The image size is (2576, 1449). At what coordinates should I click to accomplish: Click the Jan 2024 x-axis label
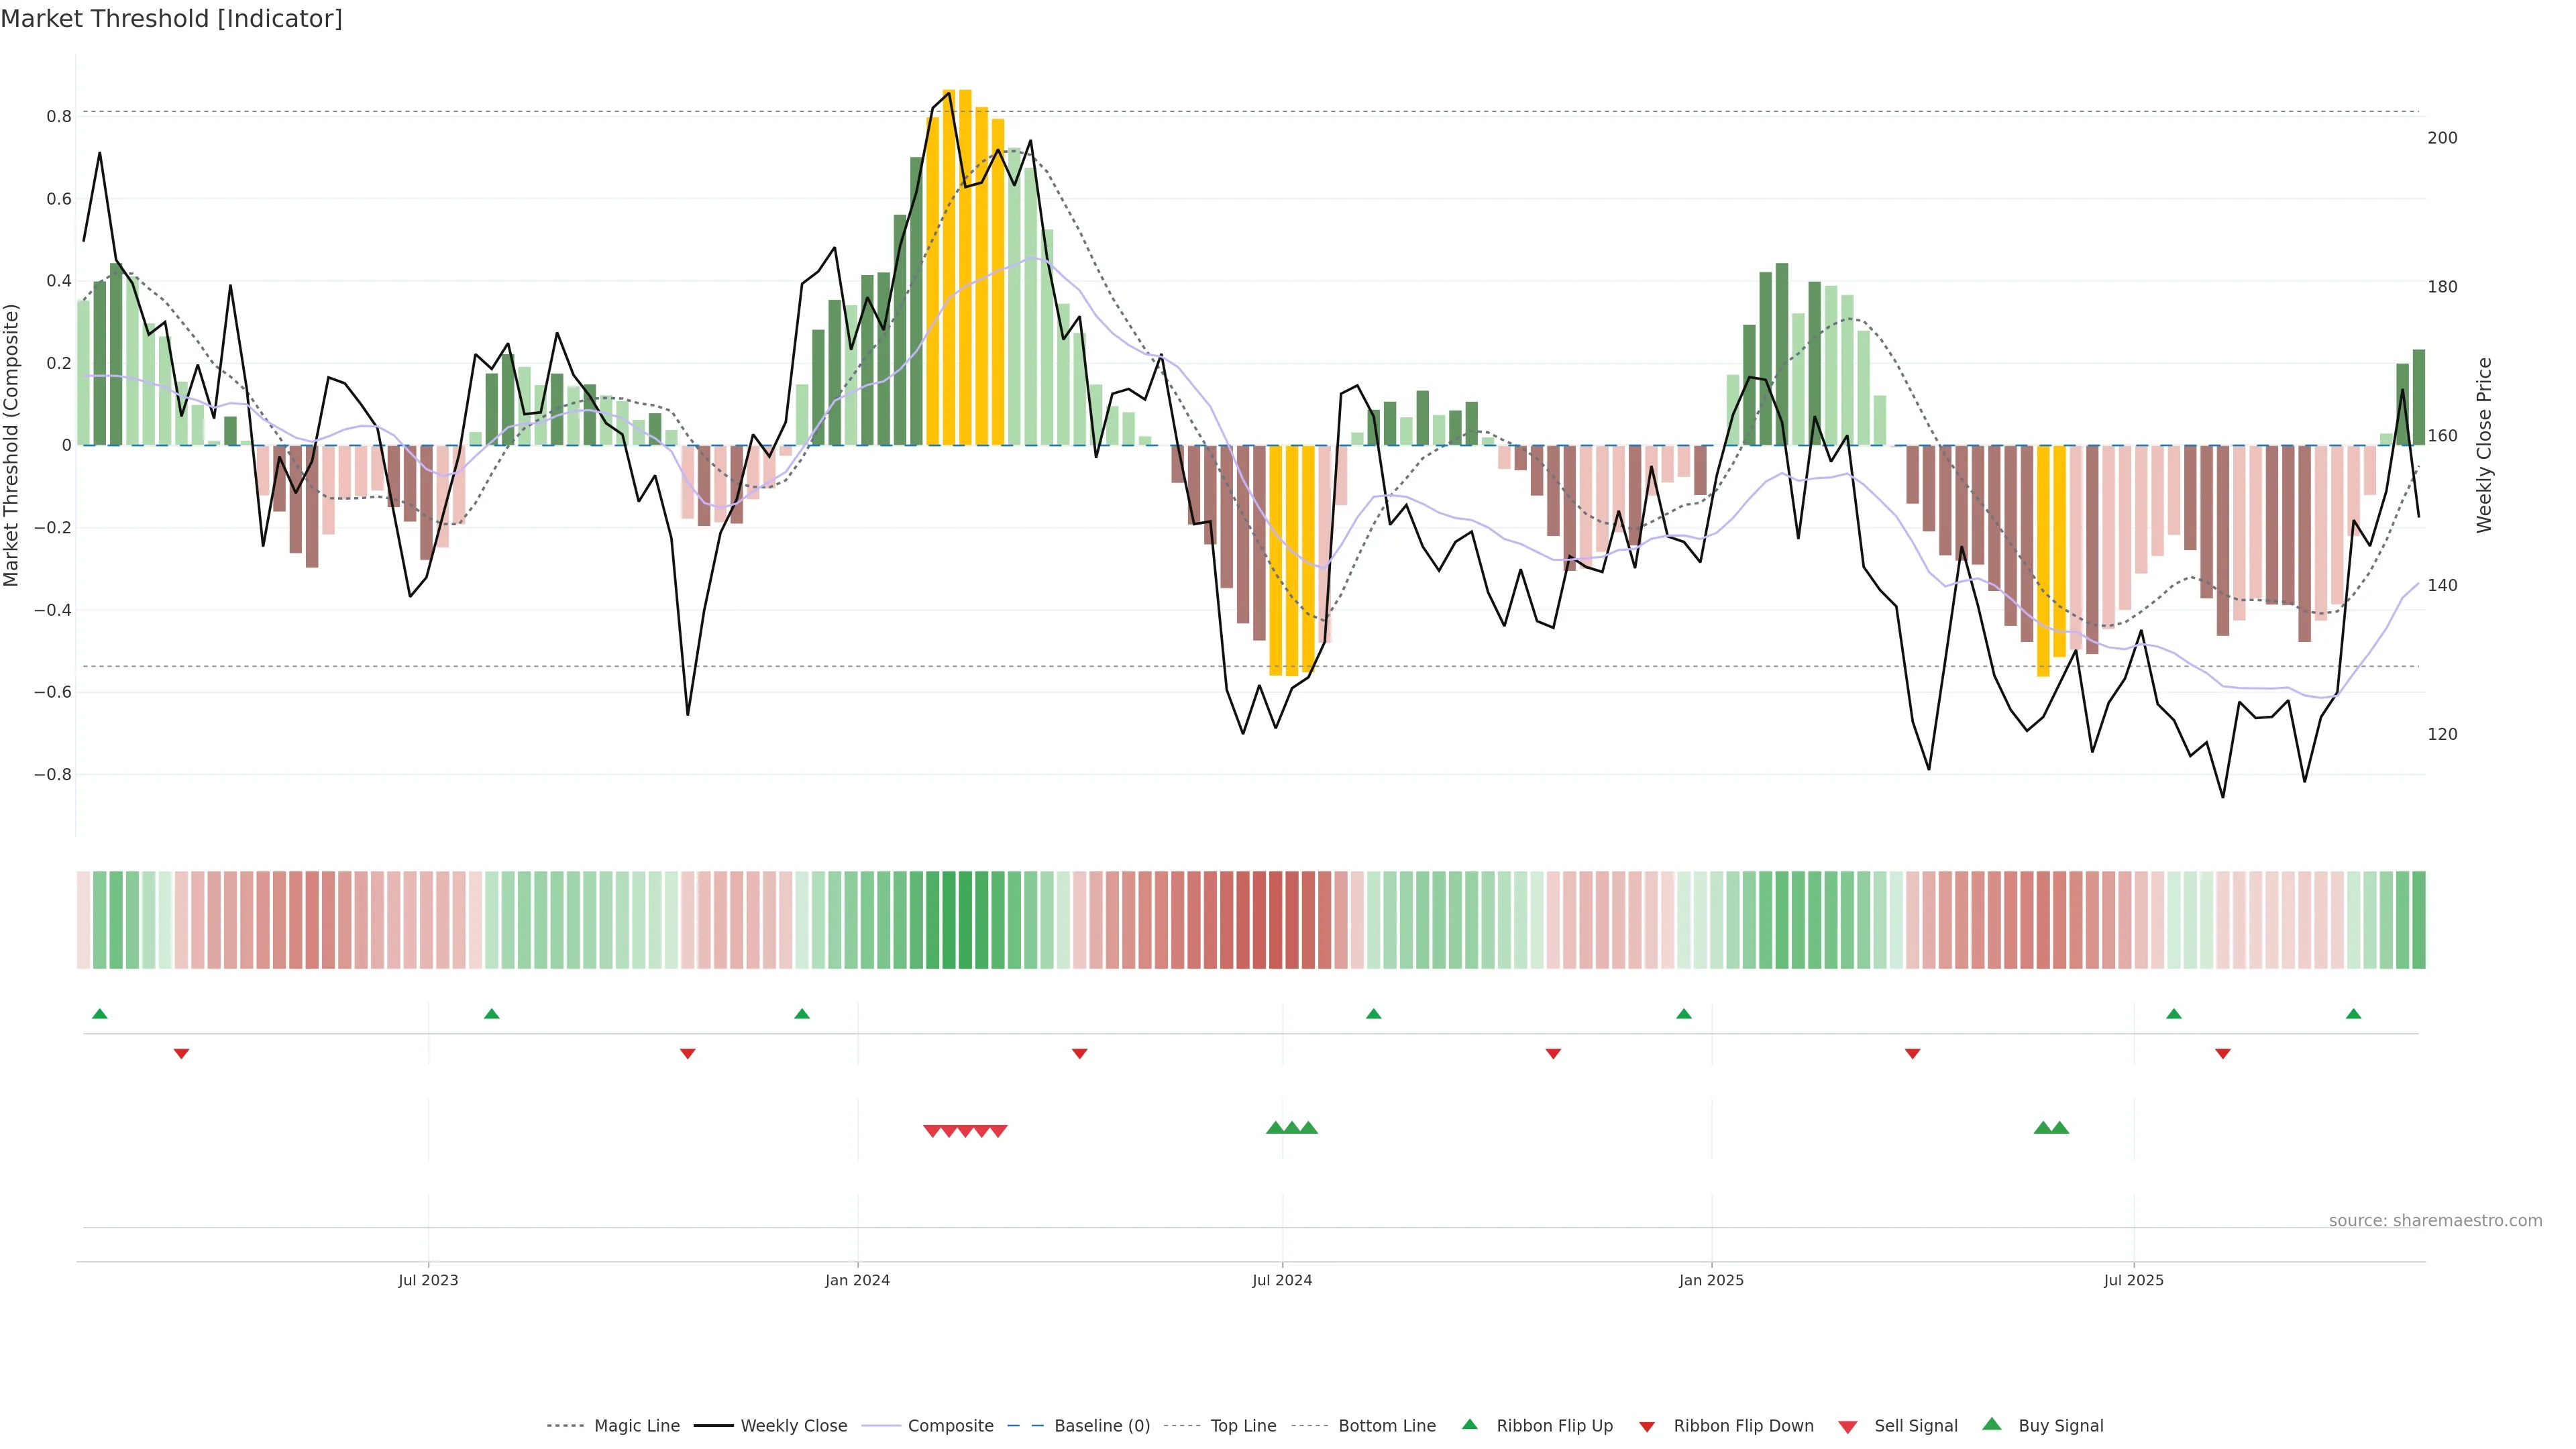857,1280
